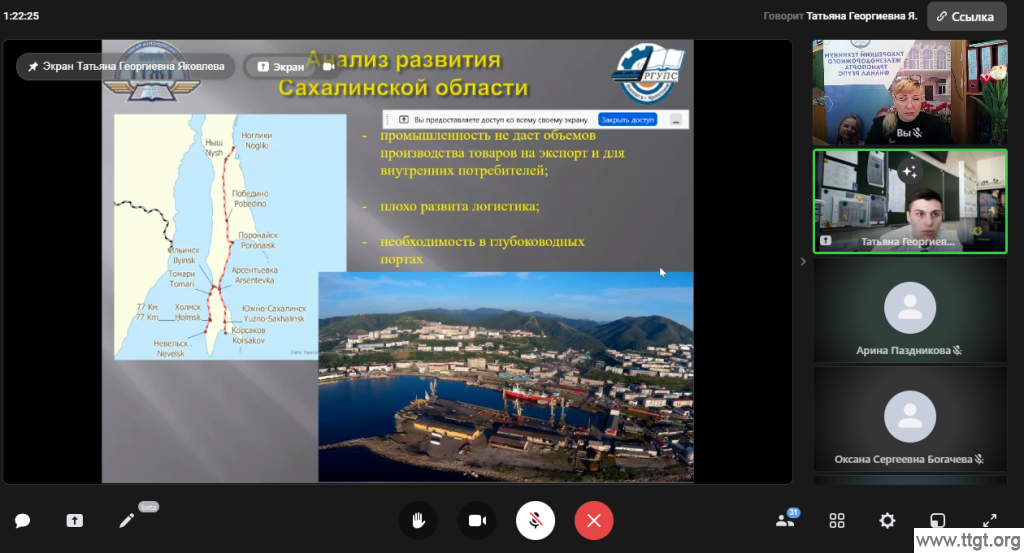Image resolution: width=1024 pixels, height=553 pixels.
Task: Start screen sharing from bottom toolbar
Action: point(75,521)
